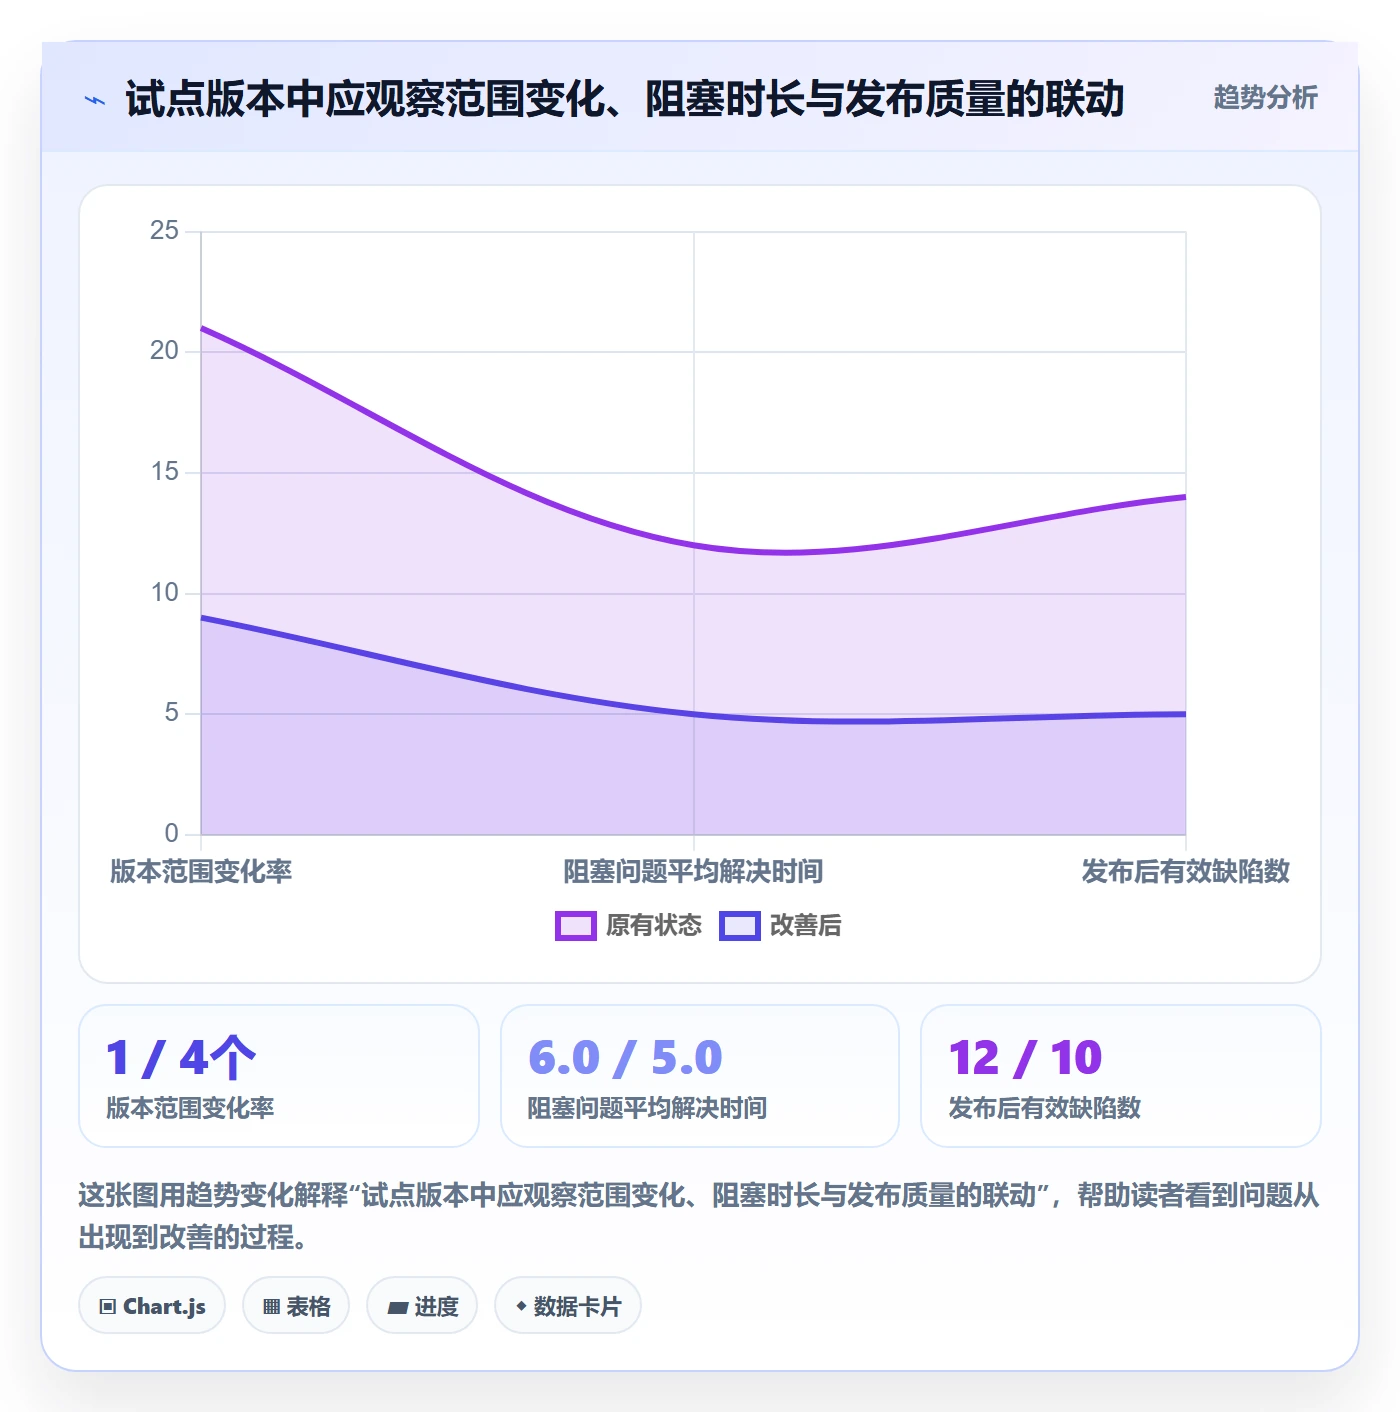Image resolution: width=1400 pixels, height=1412 pixels.
Task: Click the lightning bolt icon beside the title
Action: click(95, 100)
